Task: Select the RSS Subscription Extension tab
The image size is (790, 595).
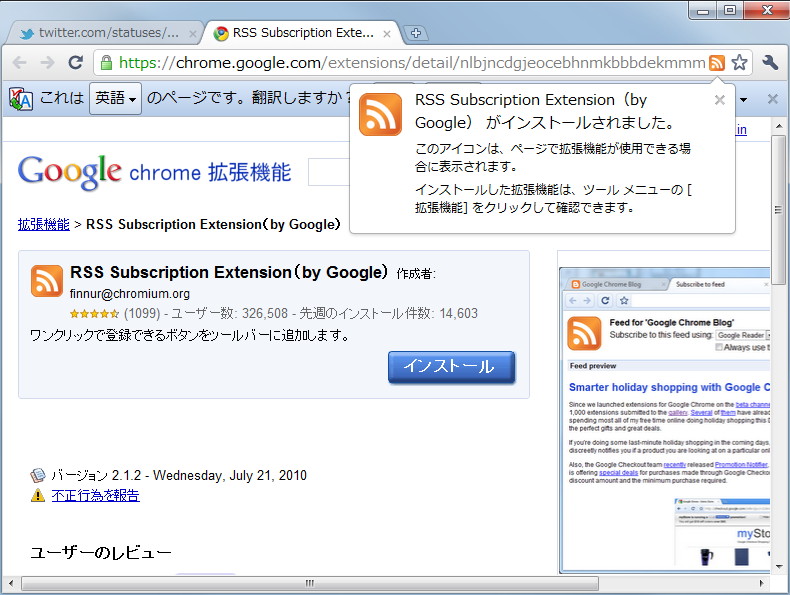Action: (x=302, y=33)
